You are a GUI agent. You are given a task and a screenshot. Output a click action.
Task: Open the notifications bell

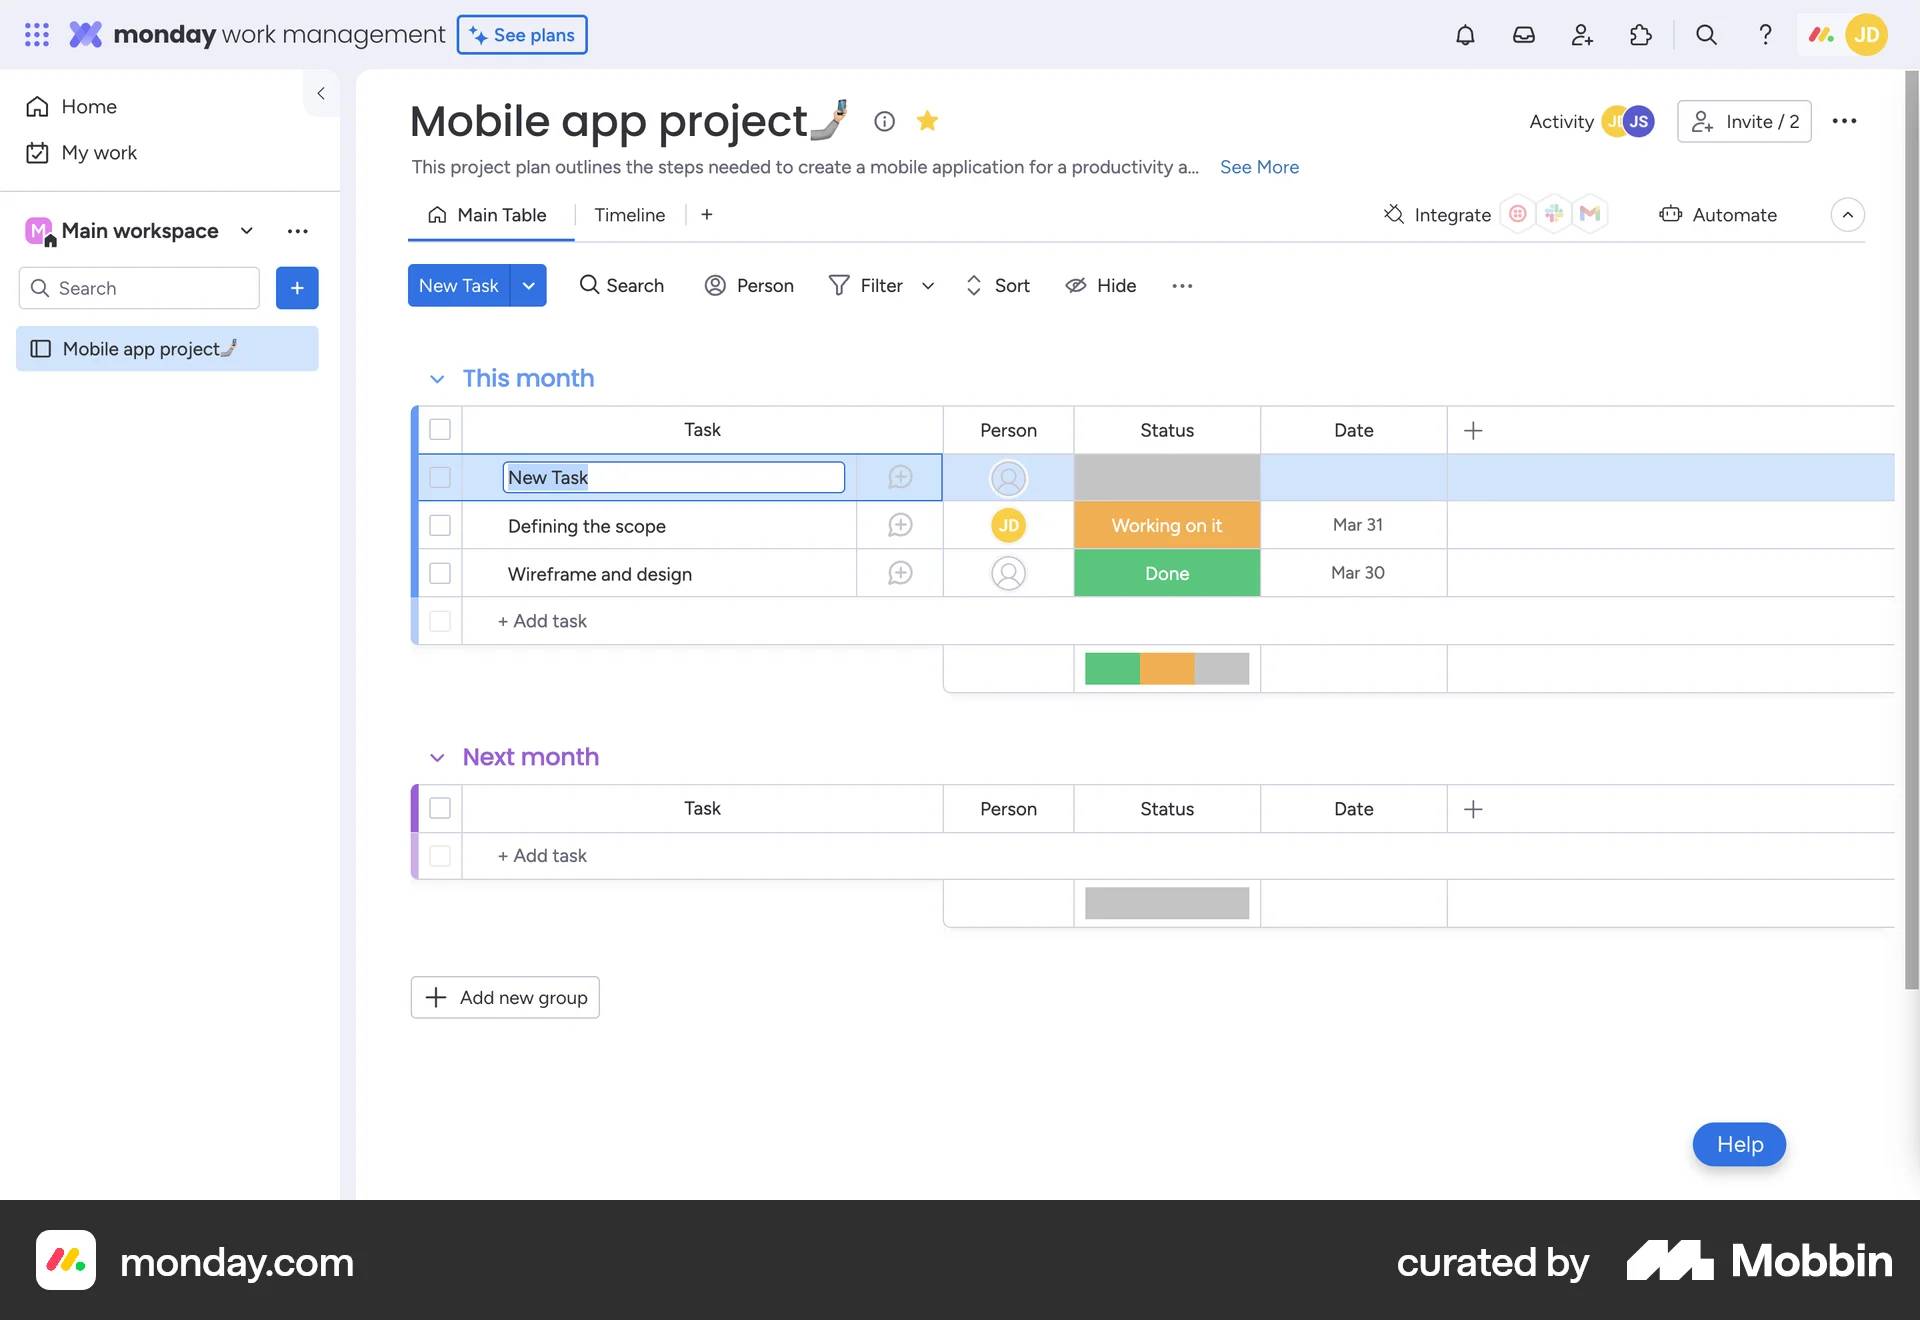tap(1466, 34)
